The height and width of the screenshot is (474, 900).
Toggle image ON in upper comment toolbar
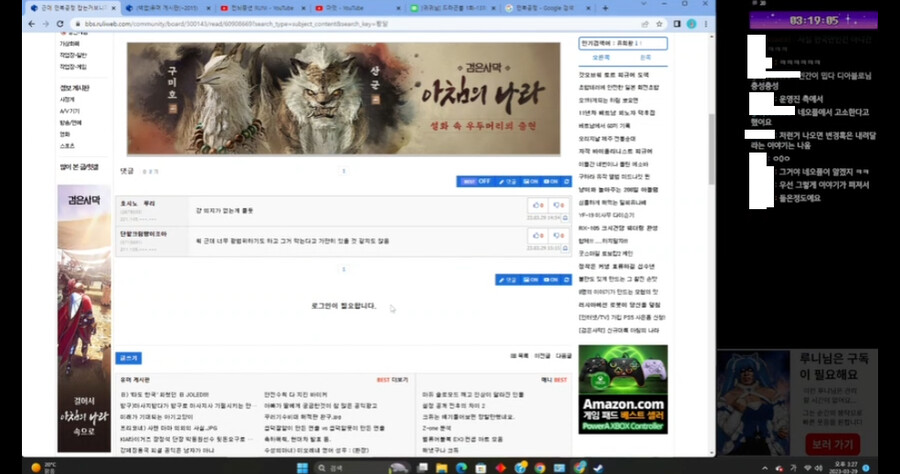(530, 181)
